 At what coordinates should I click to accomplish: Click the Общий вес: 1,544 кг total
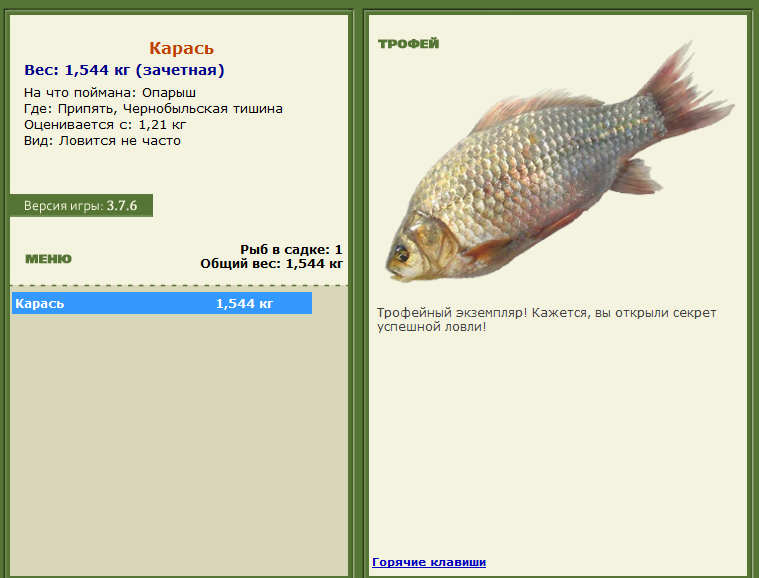click(x=272, y=264)
